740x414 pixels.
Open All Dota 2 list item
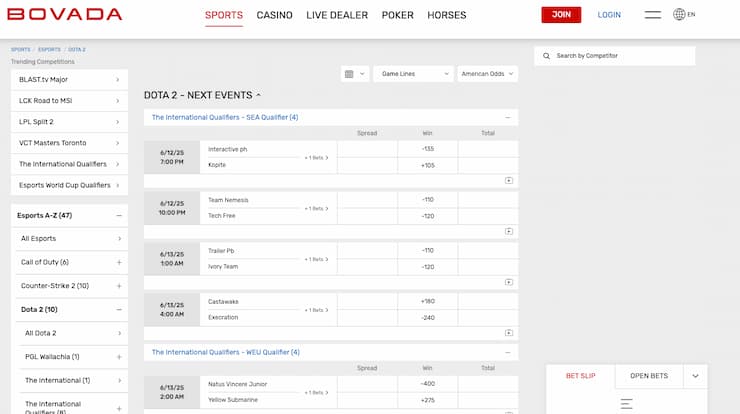(73, 333)
